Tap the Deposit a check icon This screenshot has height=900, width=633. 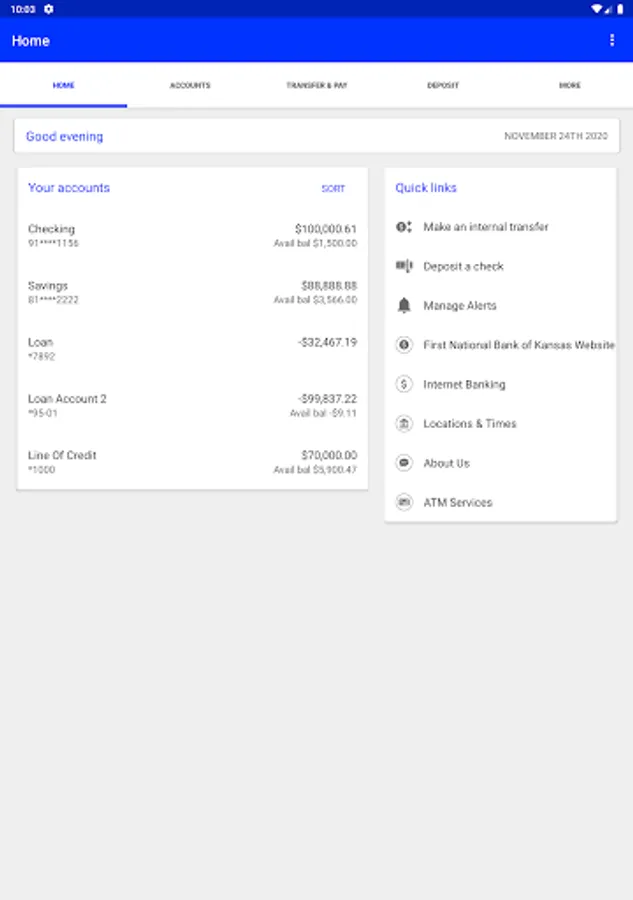tap(404, 266)
